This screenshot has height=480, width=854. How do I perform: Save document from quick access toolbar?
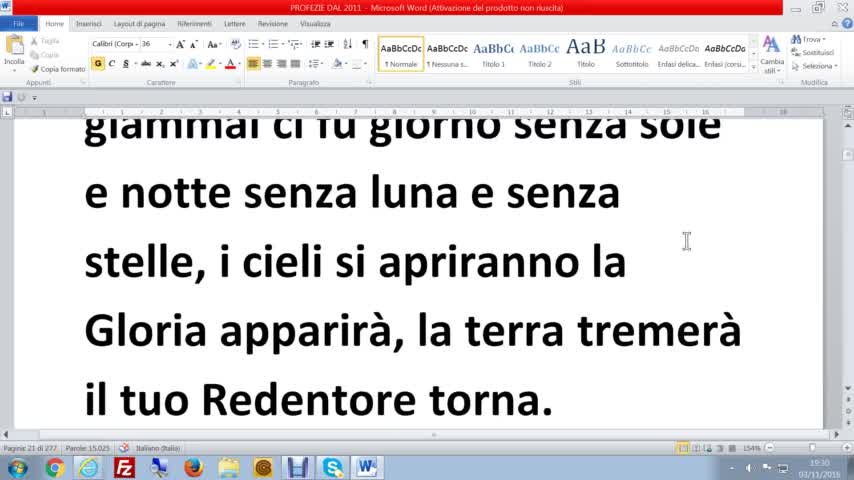(7, 98)
